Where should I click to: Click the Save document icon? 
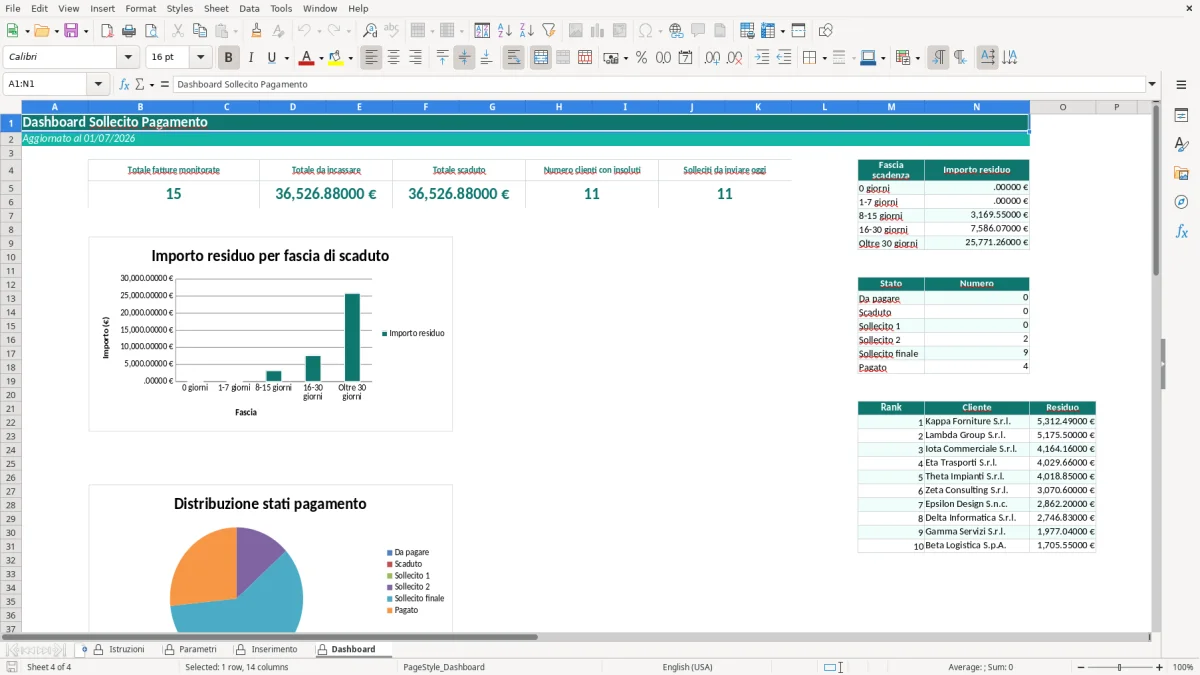coord(71,31)
